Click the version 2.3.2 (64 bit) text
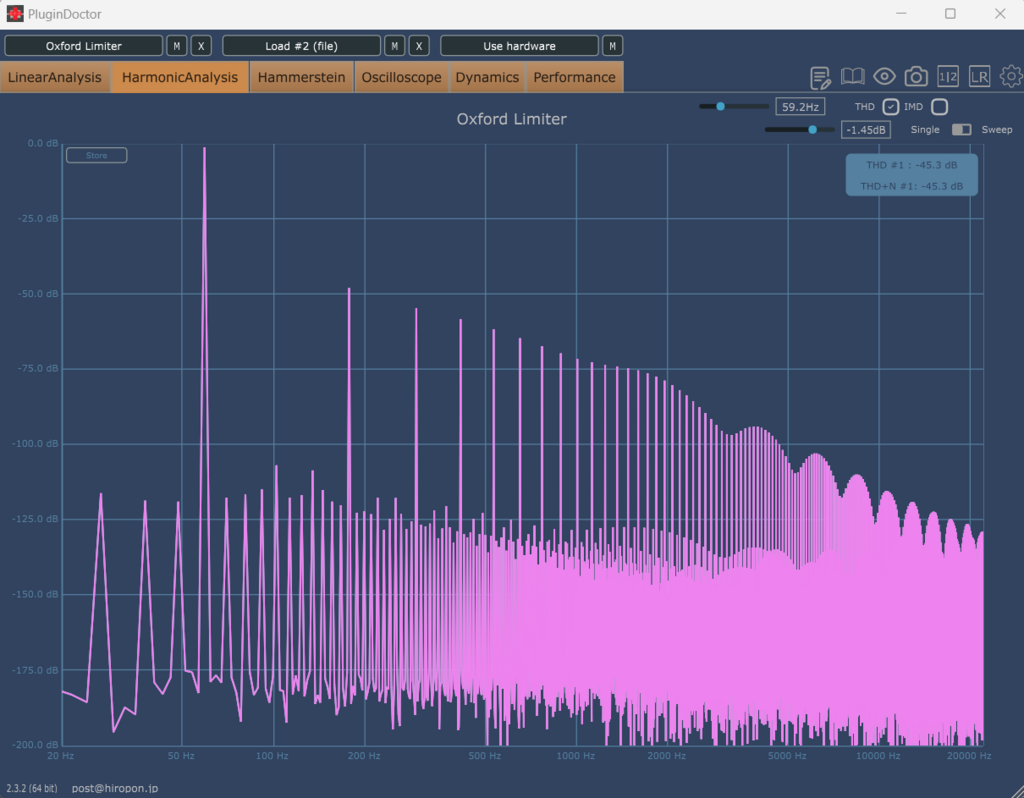Image resolution: width=1024 pixels, height=798 pixels. pyautogui.click(x=32, y=788)
